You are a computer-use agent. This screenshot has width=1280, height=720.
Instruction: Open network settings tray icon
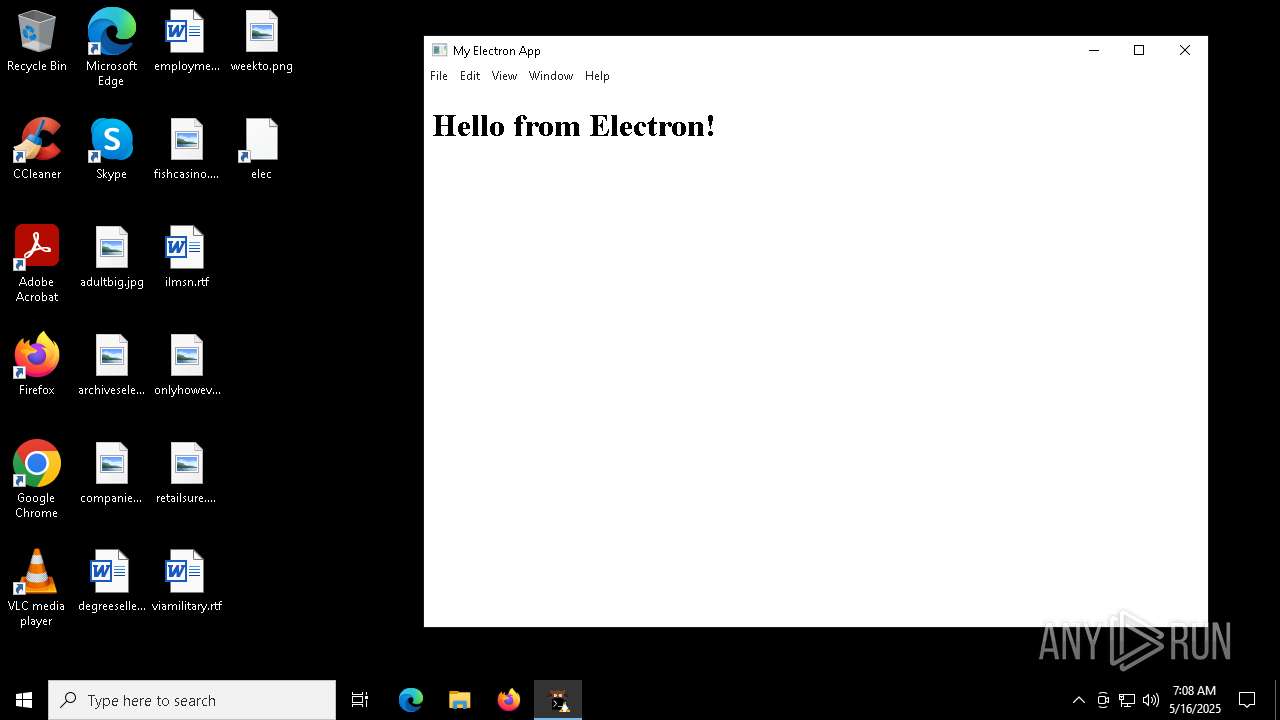tap(1127, 700)
